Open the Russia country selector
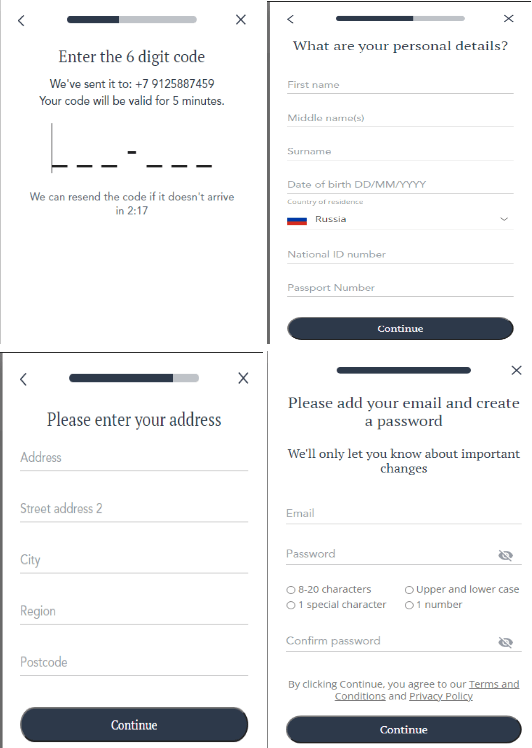This screenshot has height=748, width=532. pos(400,219)
